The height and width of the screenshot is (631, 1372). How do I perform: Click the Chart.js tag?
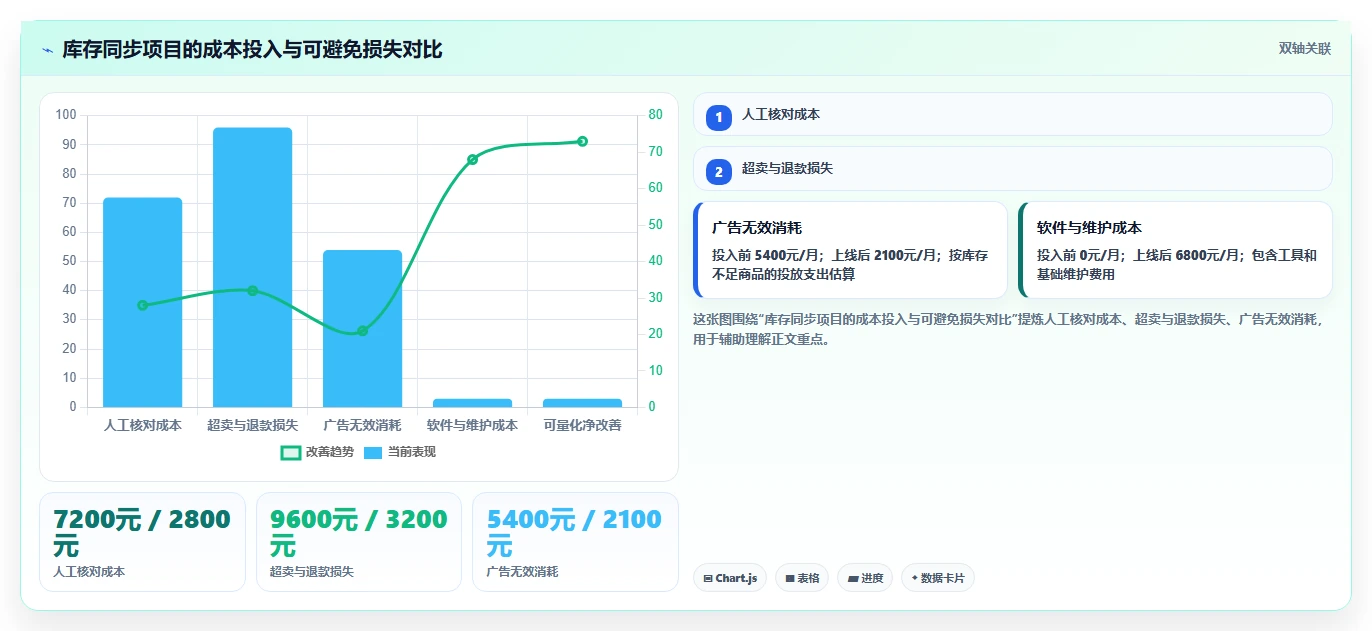click(x=730, y=578)
